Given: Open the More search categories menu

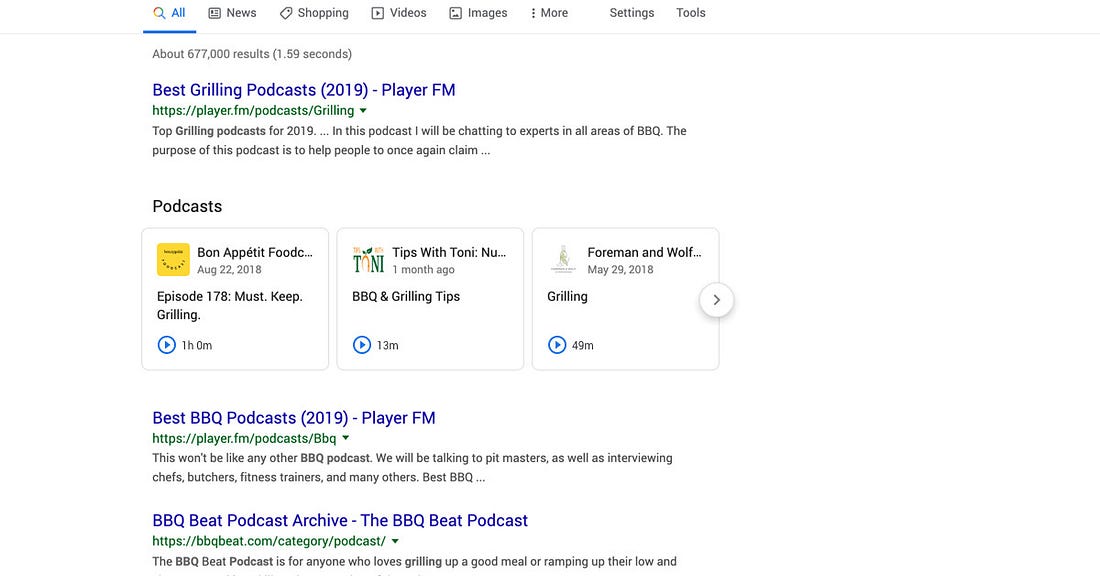Looking at the screenshot, I should click(549, 13).
